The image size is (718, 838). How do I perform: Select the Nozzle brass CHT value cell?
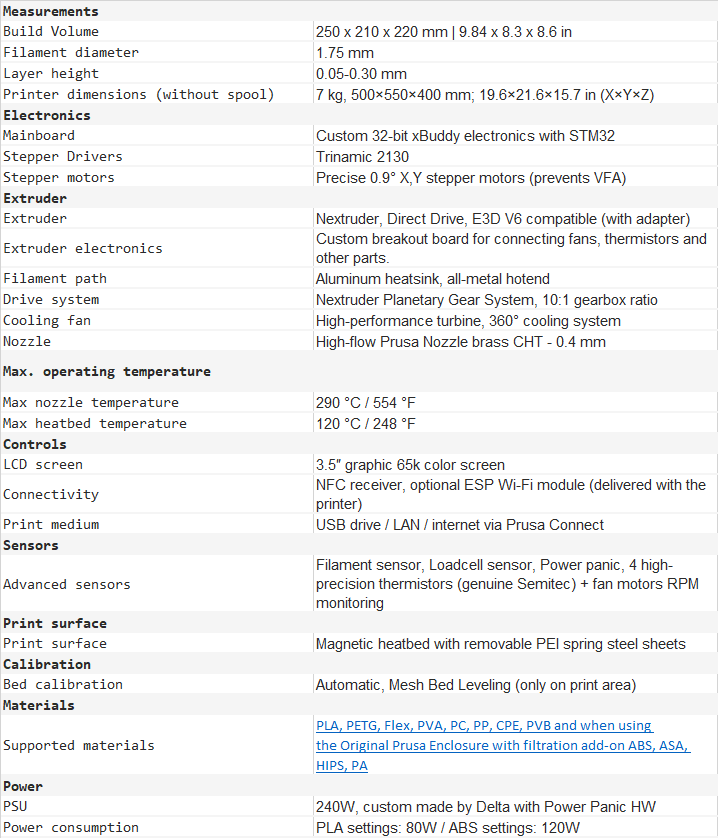(474, 342)
